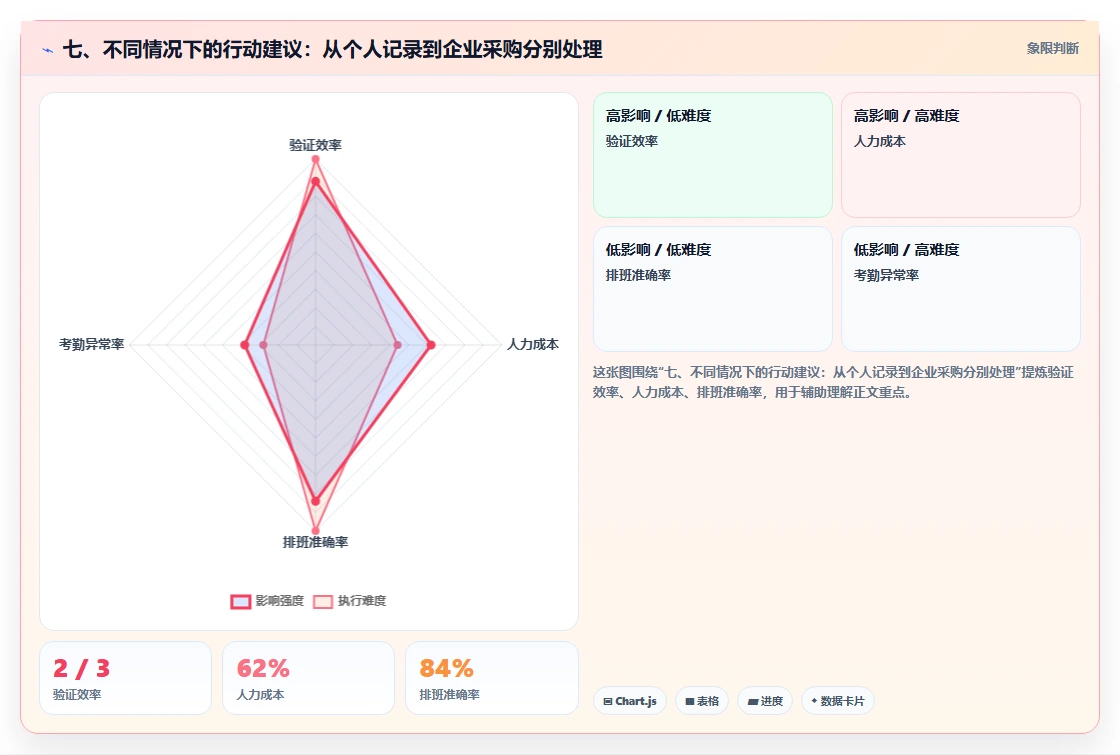Click the 影响强度 radar point on 考勤异常率 axis
The height and width of the screenshot is (755, 1120).
[x=245, y=345]
